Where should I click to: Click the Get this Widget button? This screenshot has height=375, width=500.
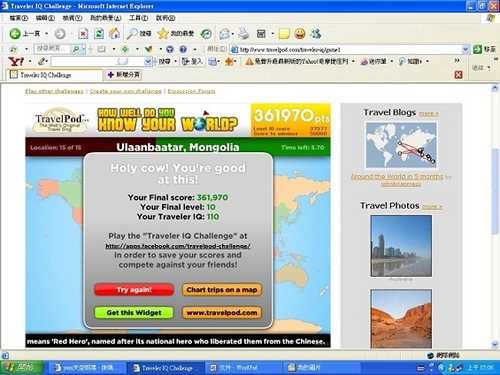(134, 313)
